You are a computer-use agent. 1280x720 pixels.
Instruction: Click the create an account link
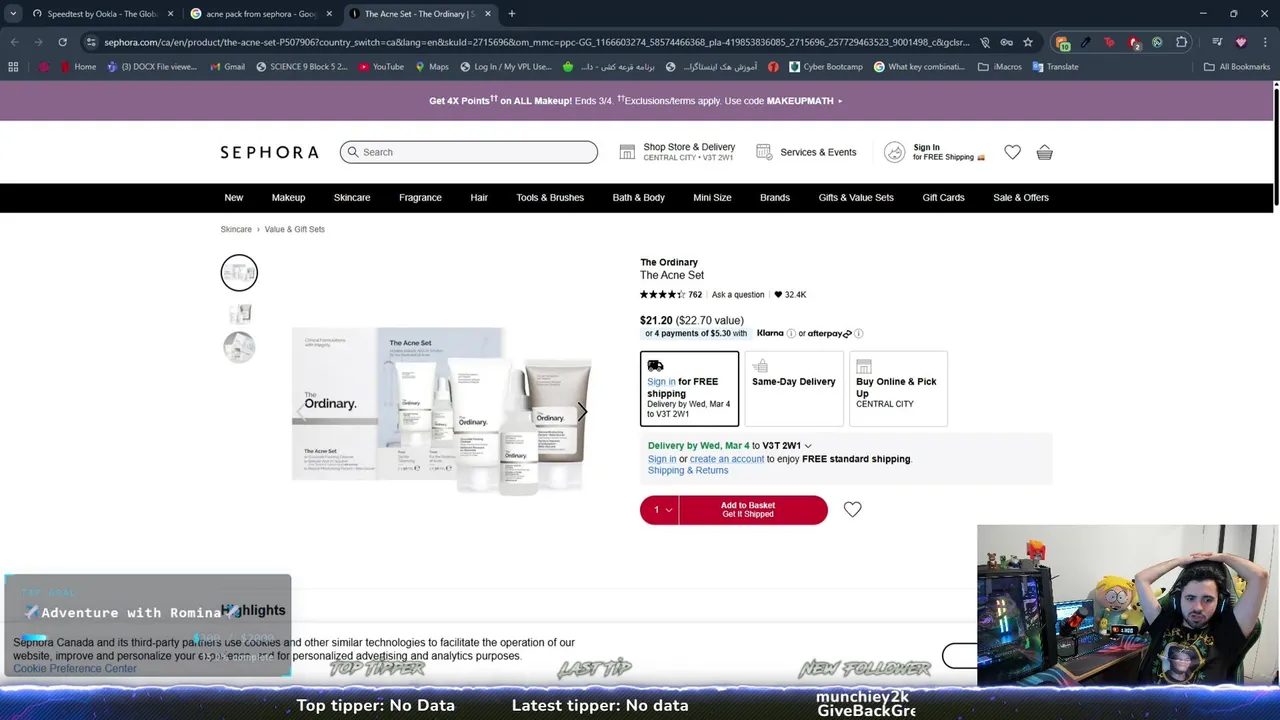[x=727, y=459]
